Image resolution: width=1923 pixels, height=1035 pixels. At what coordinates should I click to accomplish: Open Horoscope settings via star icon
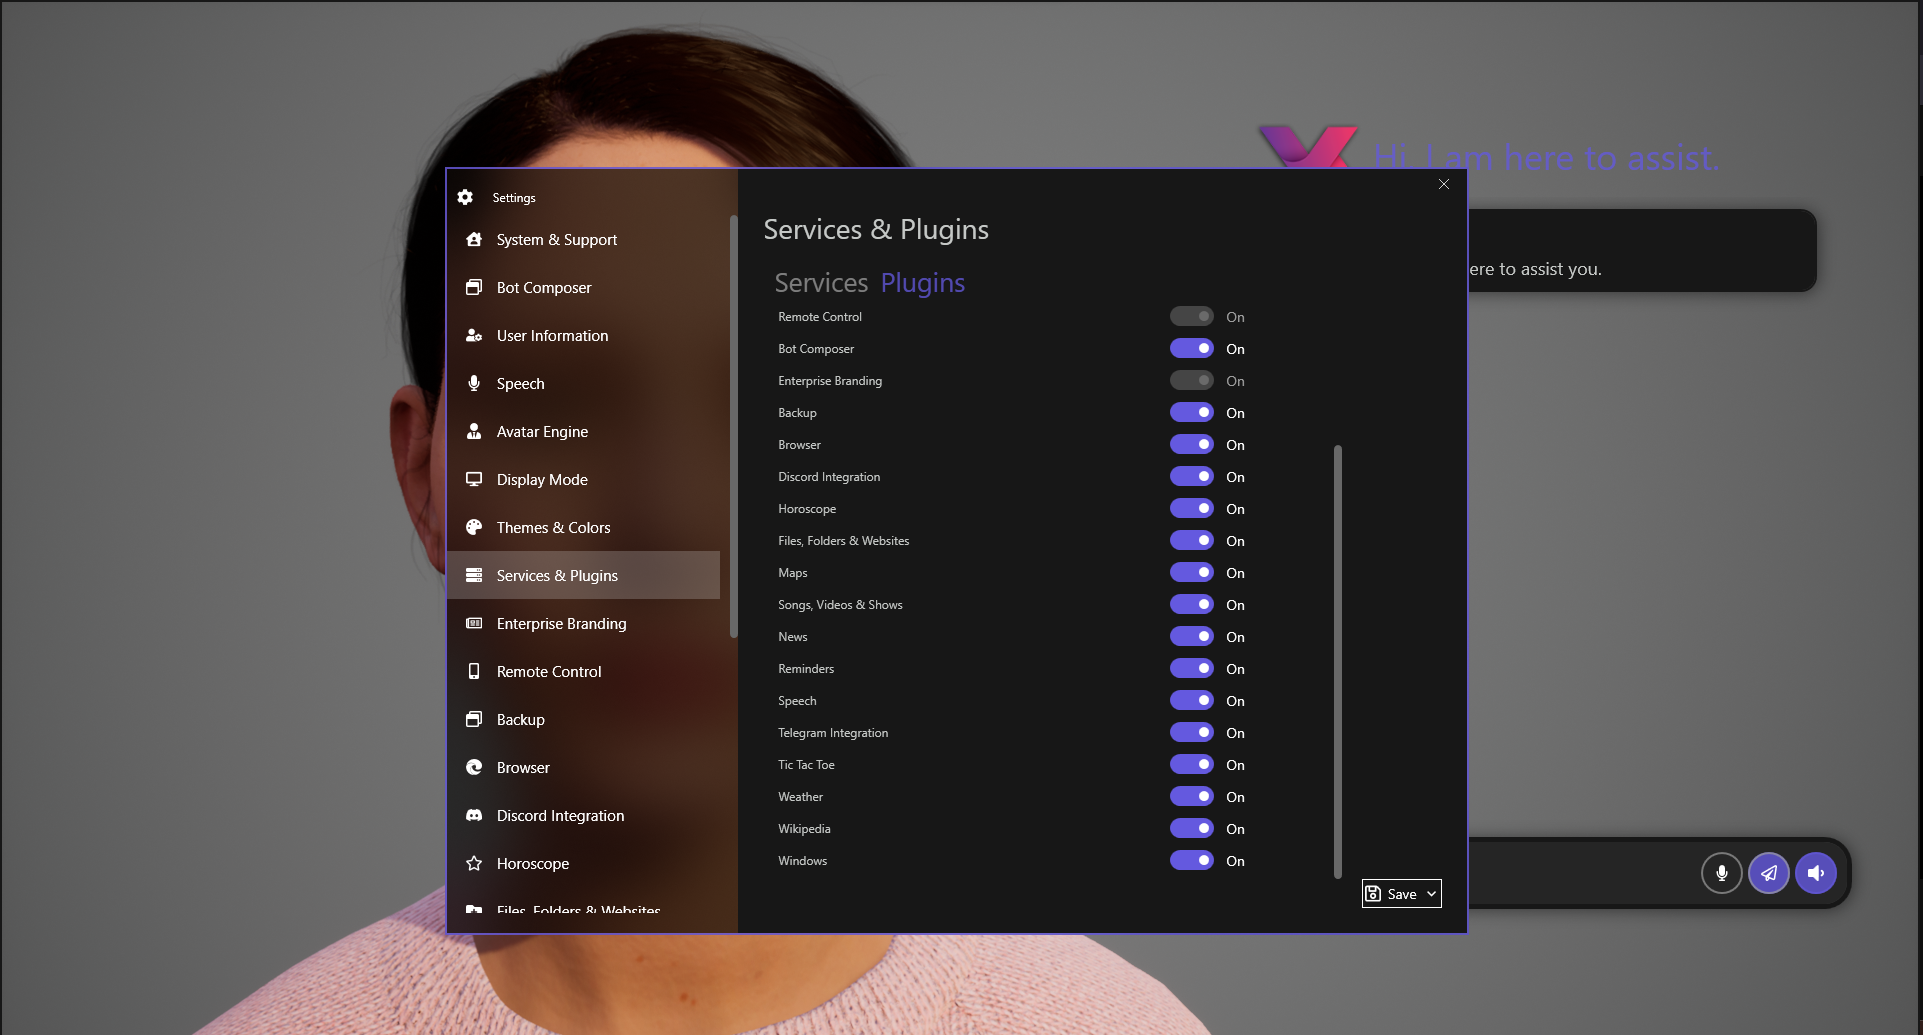tap(474, 863)
